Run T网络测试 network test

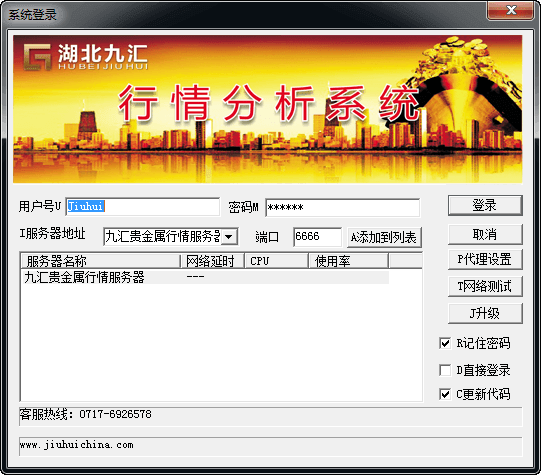click(485, 286)
